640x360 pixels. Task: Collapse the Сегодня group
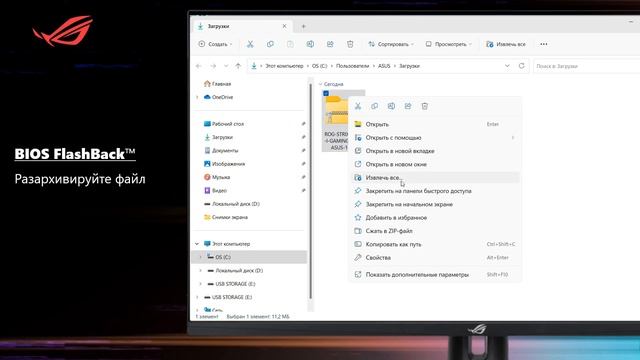[x=320, y=84]
